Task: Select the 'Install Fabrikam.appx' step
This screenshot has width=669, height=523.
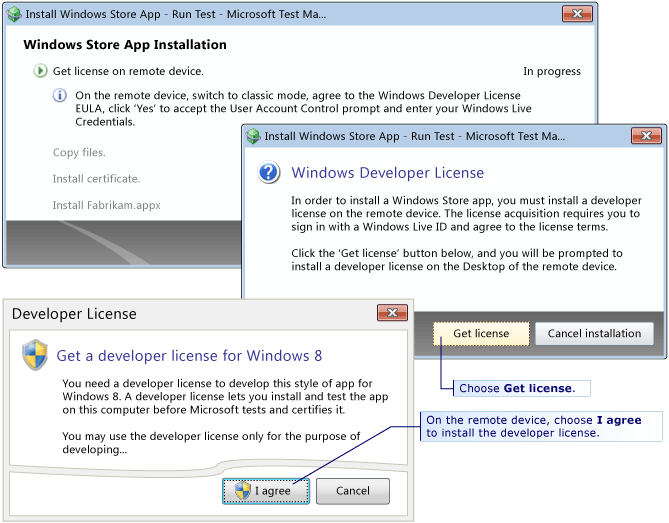Action: [106, 205]
